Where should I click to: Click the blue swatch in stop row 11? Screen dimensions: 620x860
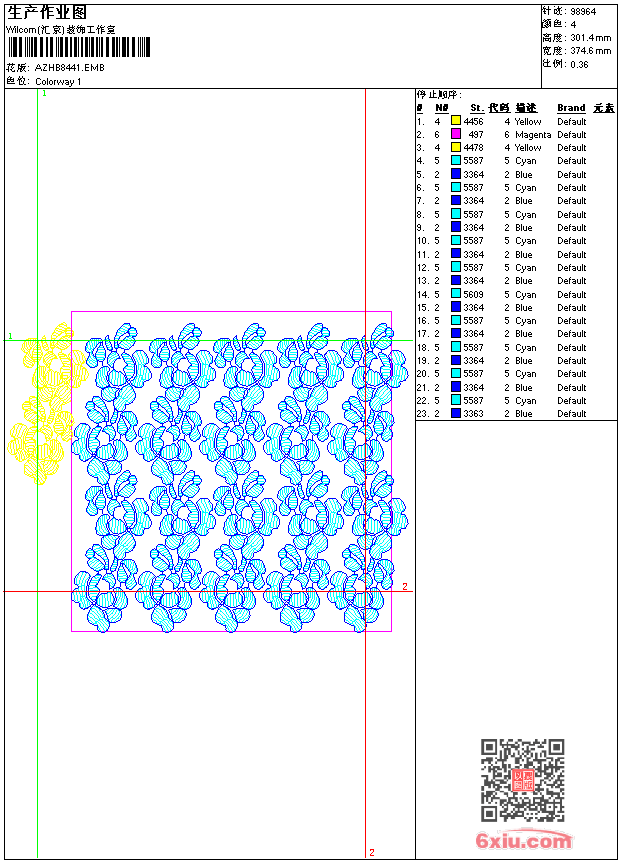456,254
